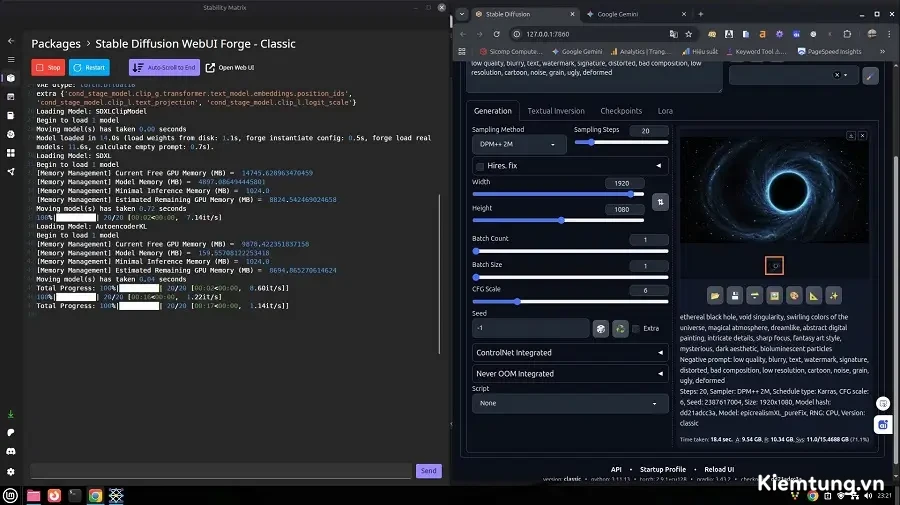Image resolution: width=900 pixels, height=505 pixels.
Task: Open Discord icon in Stability Matrix sidebar
Action: (11, 452)
